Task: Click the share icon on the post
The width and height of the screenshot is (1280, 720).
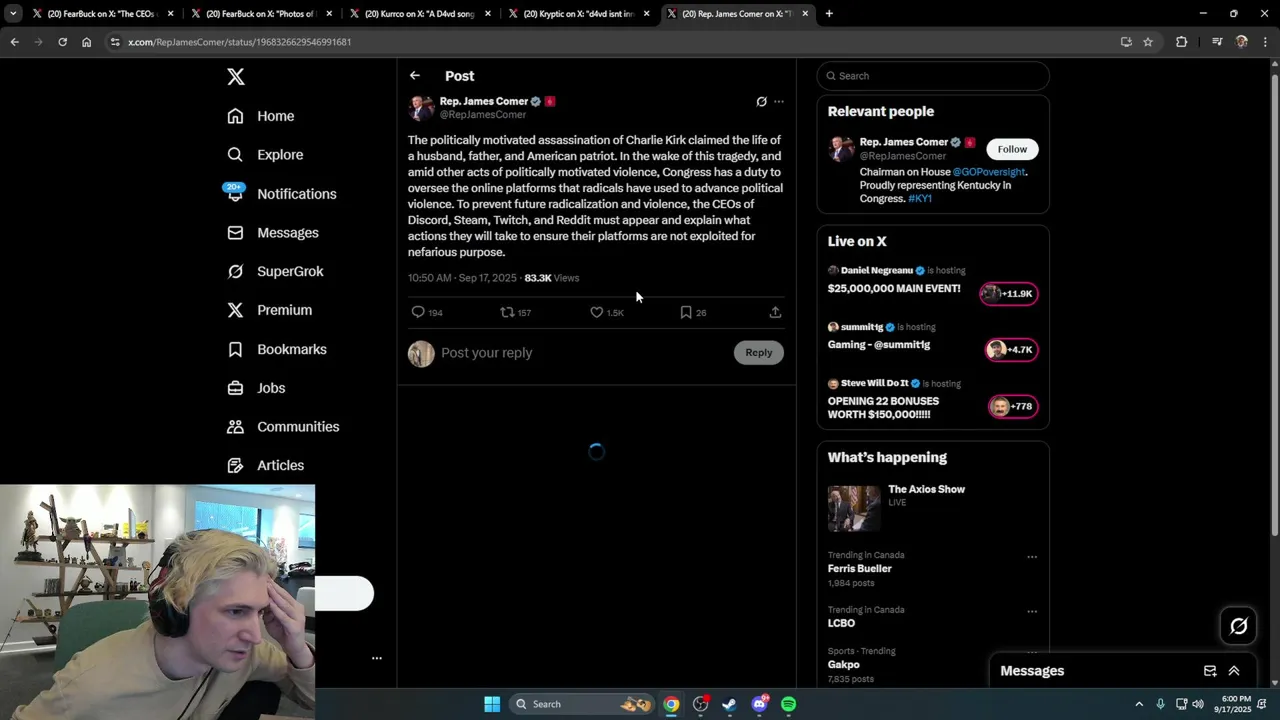Action: 775,313
